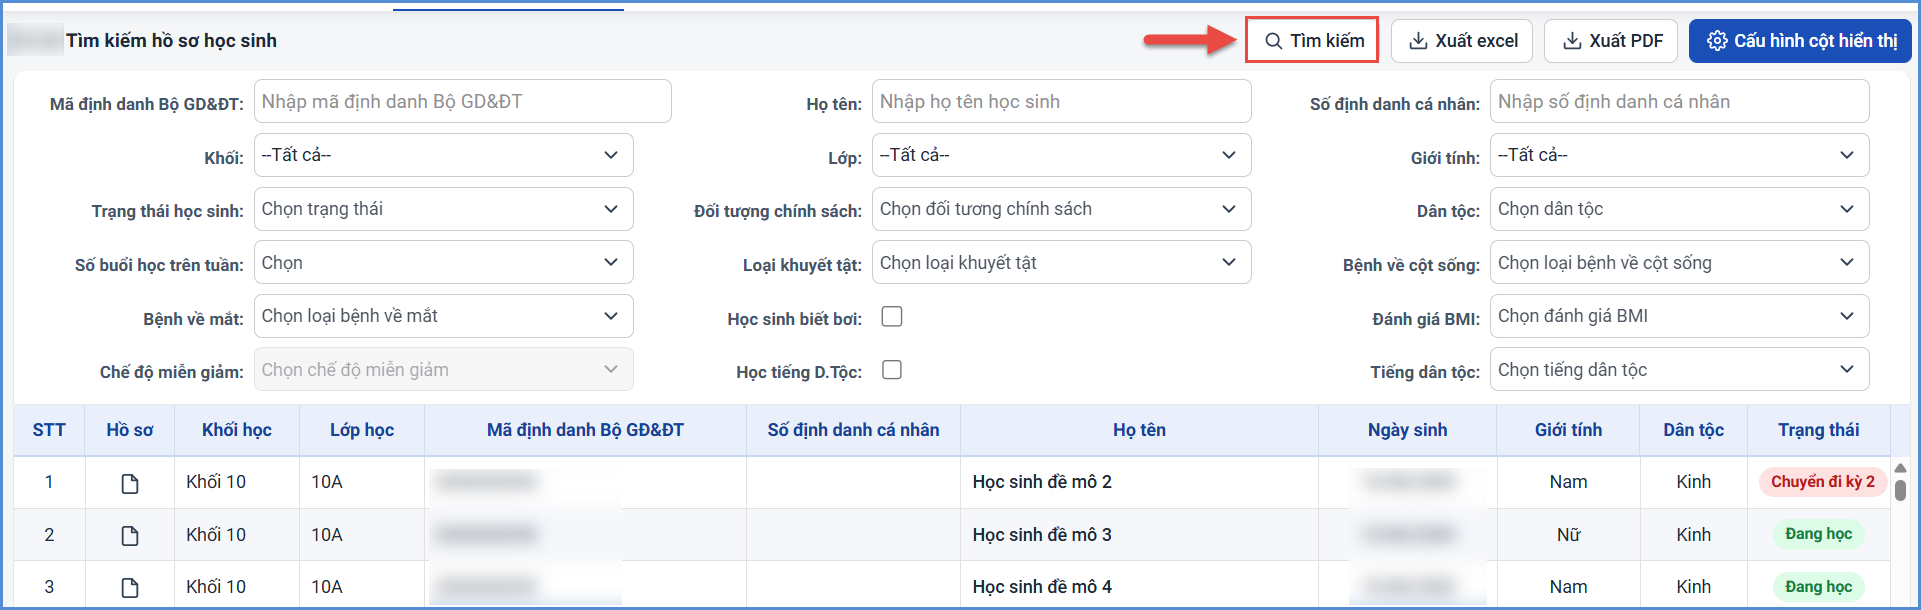Click Đang học badge for Học sinh đề mô 4
The width and height of the screenshot is (1921, 610).
coord(1818,587)
